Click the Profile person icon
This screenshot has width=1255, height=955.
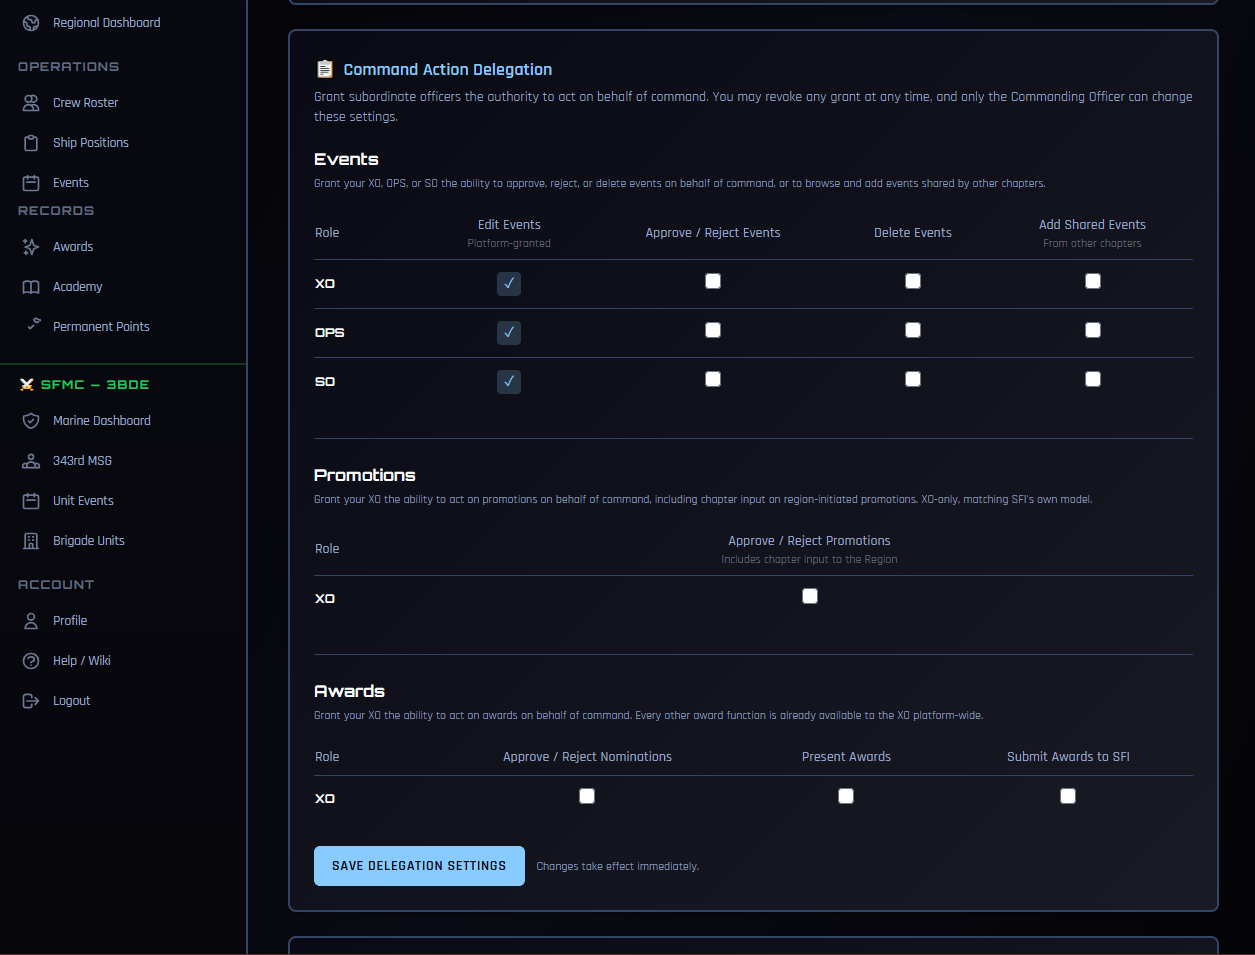tap(31, 621)
